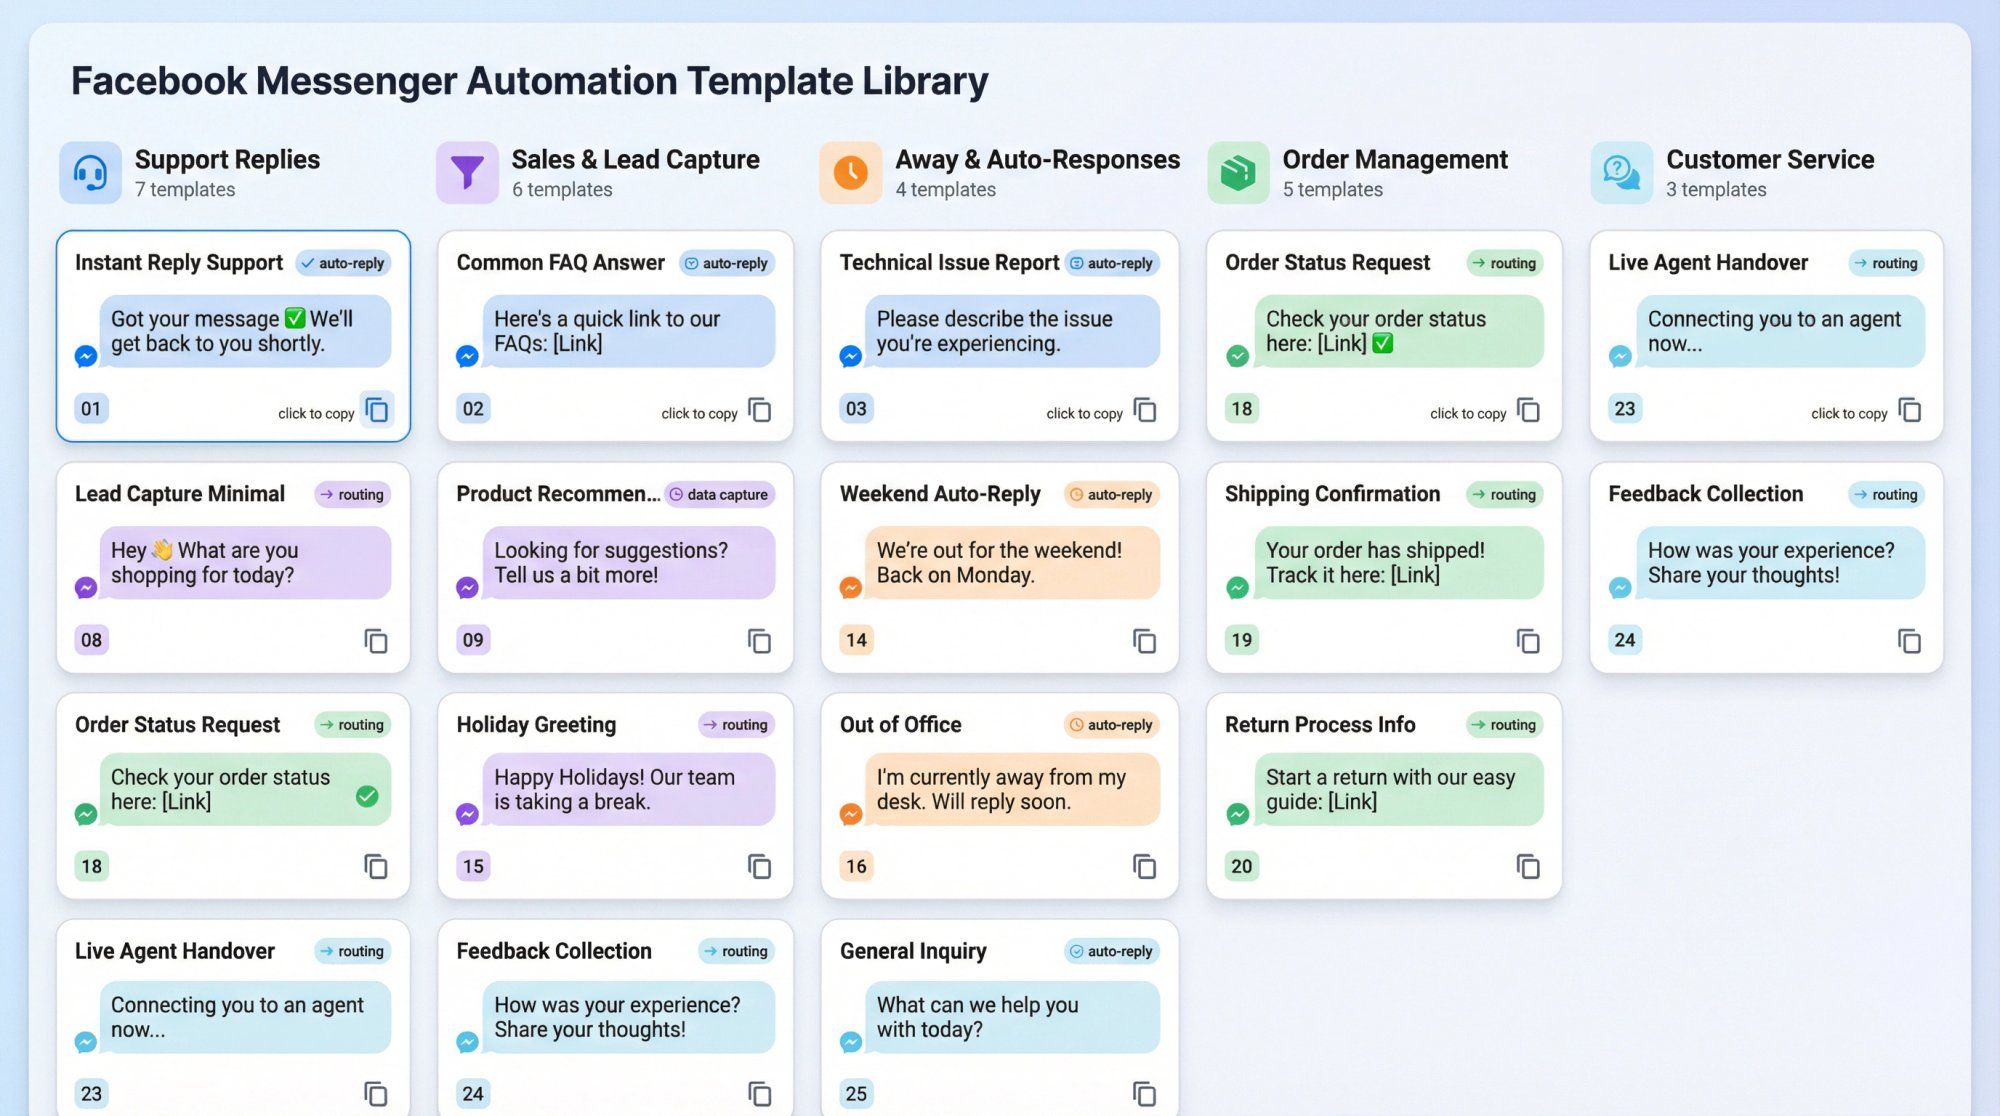The height and width of the screenshot is (1116, 2000).
Task: Select the 'Here's a quick link to our FAQs' bubble
Action: (x=628, y=331)
